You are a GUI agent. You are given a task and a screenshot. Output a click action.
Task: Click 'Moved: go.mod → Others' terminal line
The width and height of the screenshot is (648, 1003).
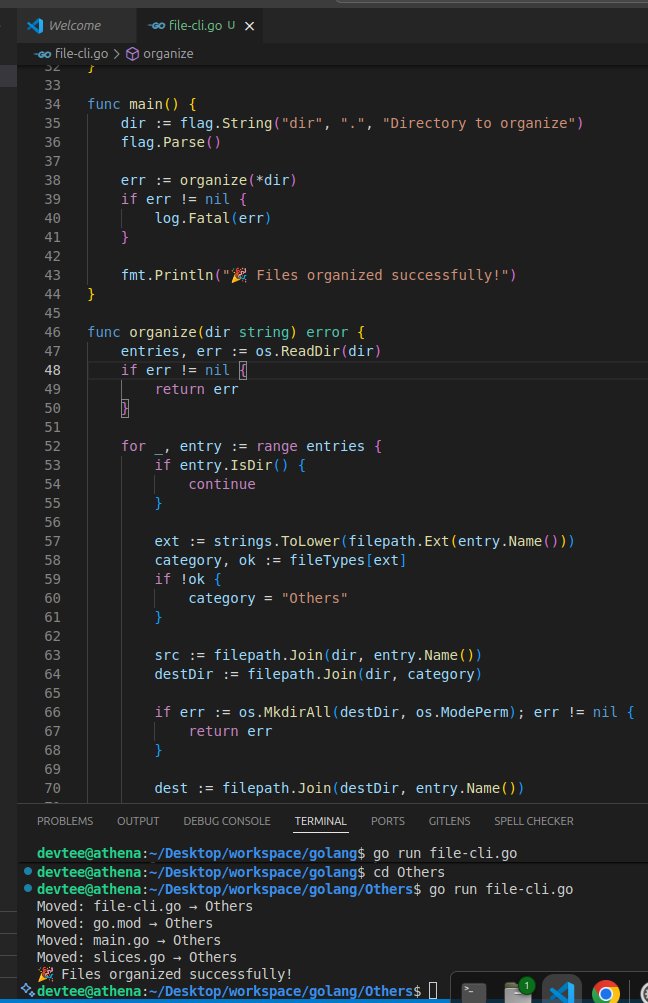click(x=125, y=924)
